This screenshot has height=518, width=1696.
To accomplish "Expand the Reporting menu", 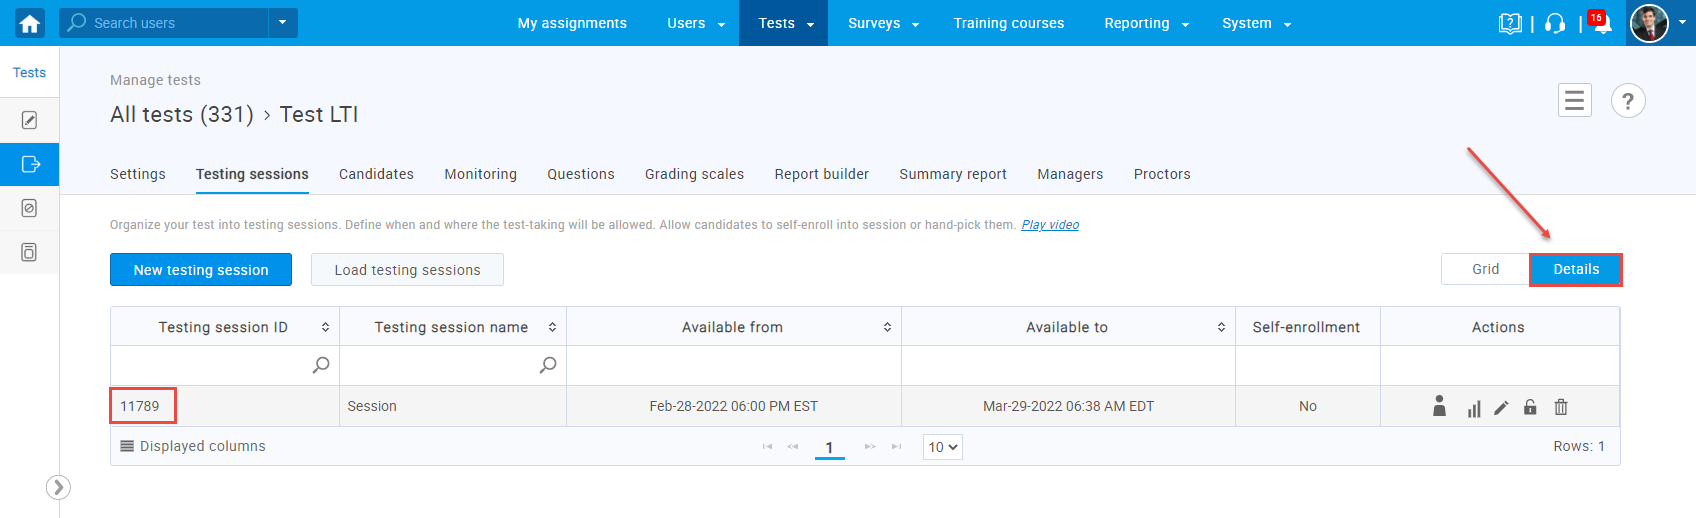I will tap(1146, 23).
